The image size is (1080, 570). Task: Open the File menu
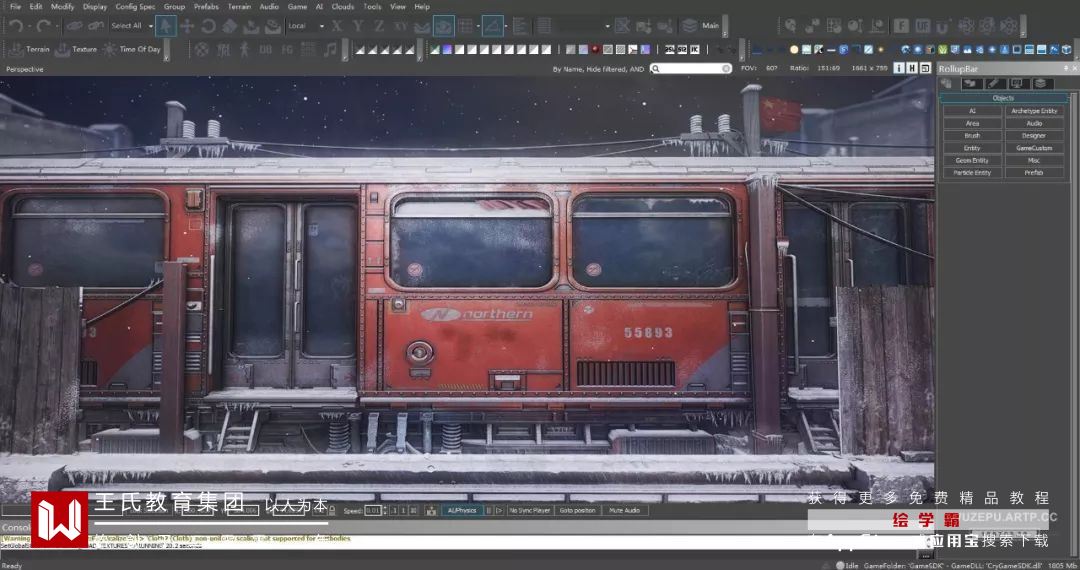(15, 6)
